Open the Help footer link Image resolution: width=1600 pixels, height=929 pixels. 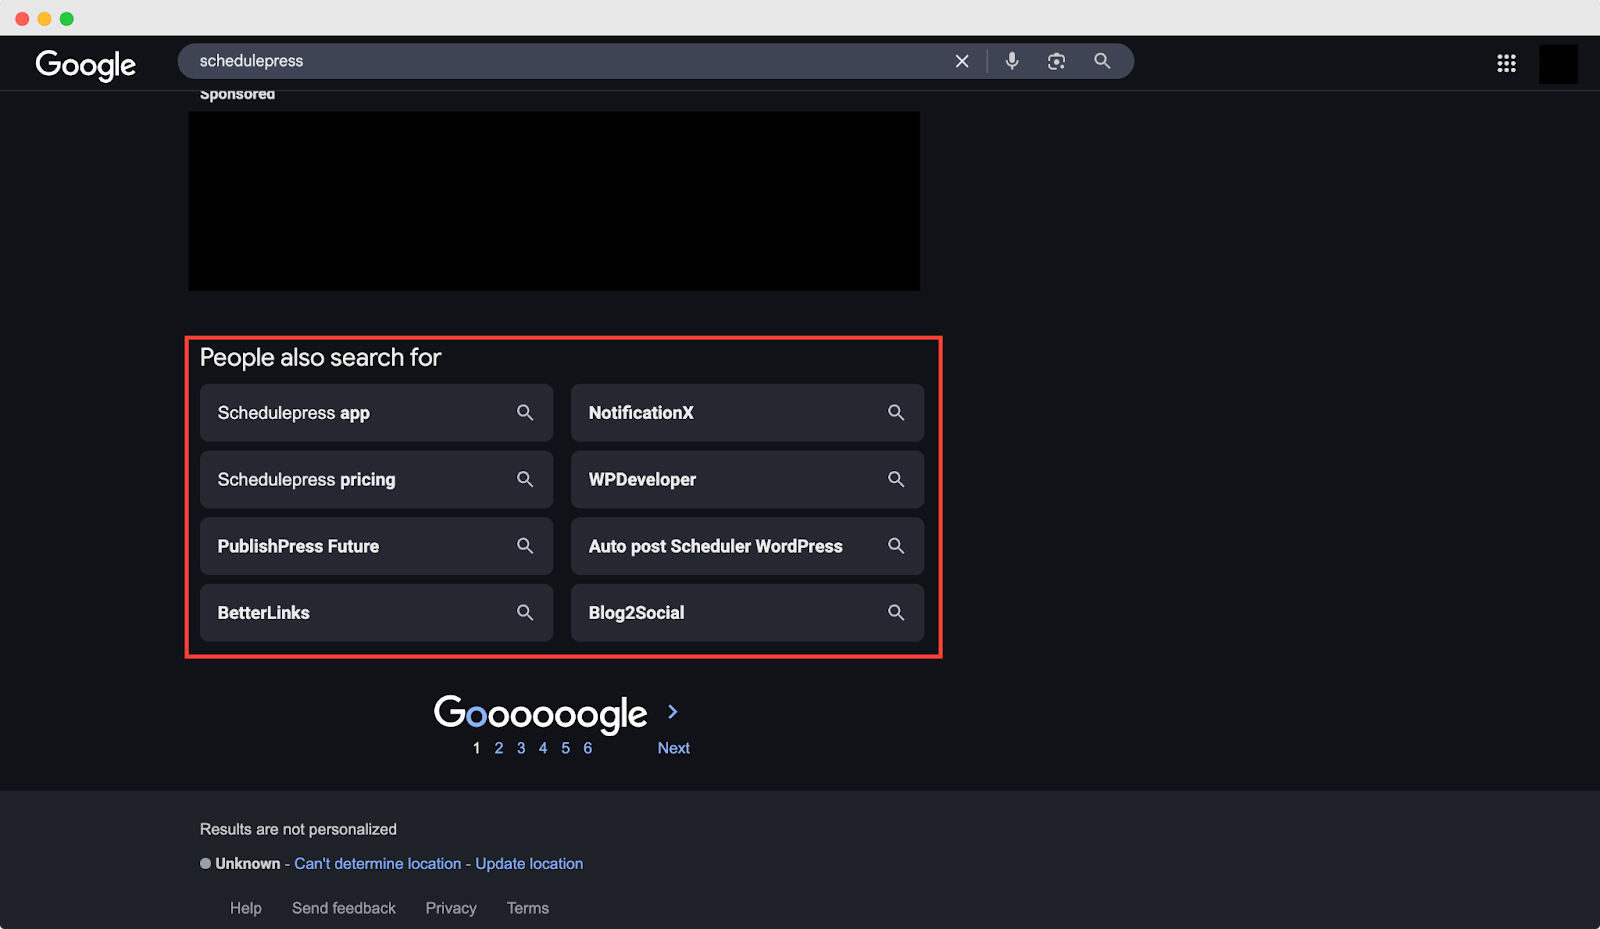pyautogui.click(x=246, y=908)
